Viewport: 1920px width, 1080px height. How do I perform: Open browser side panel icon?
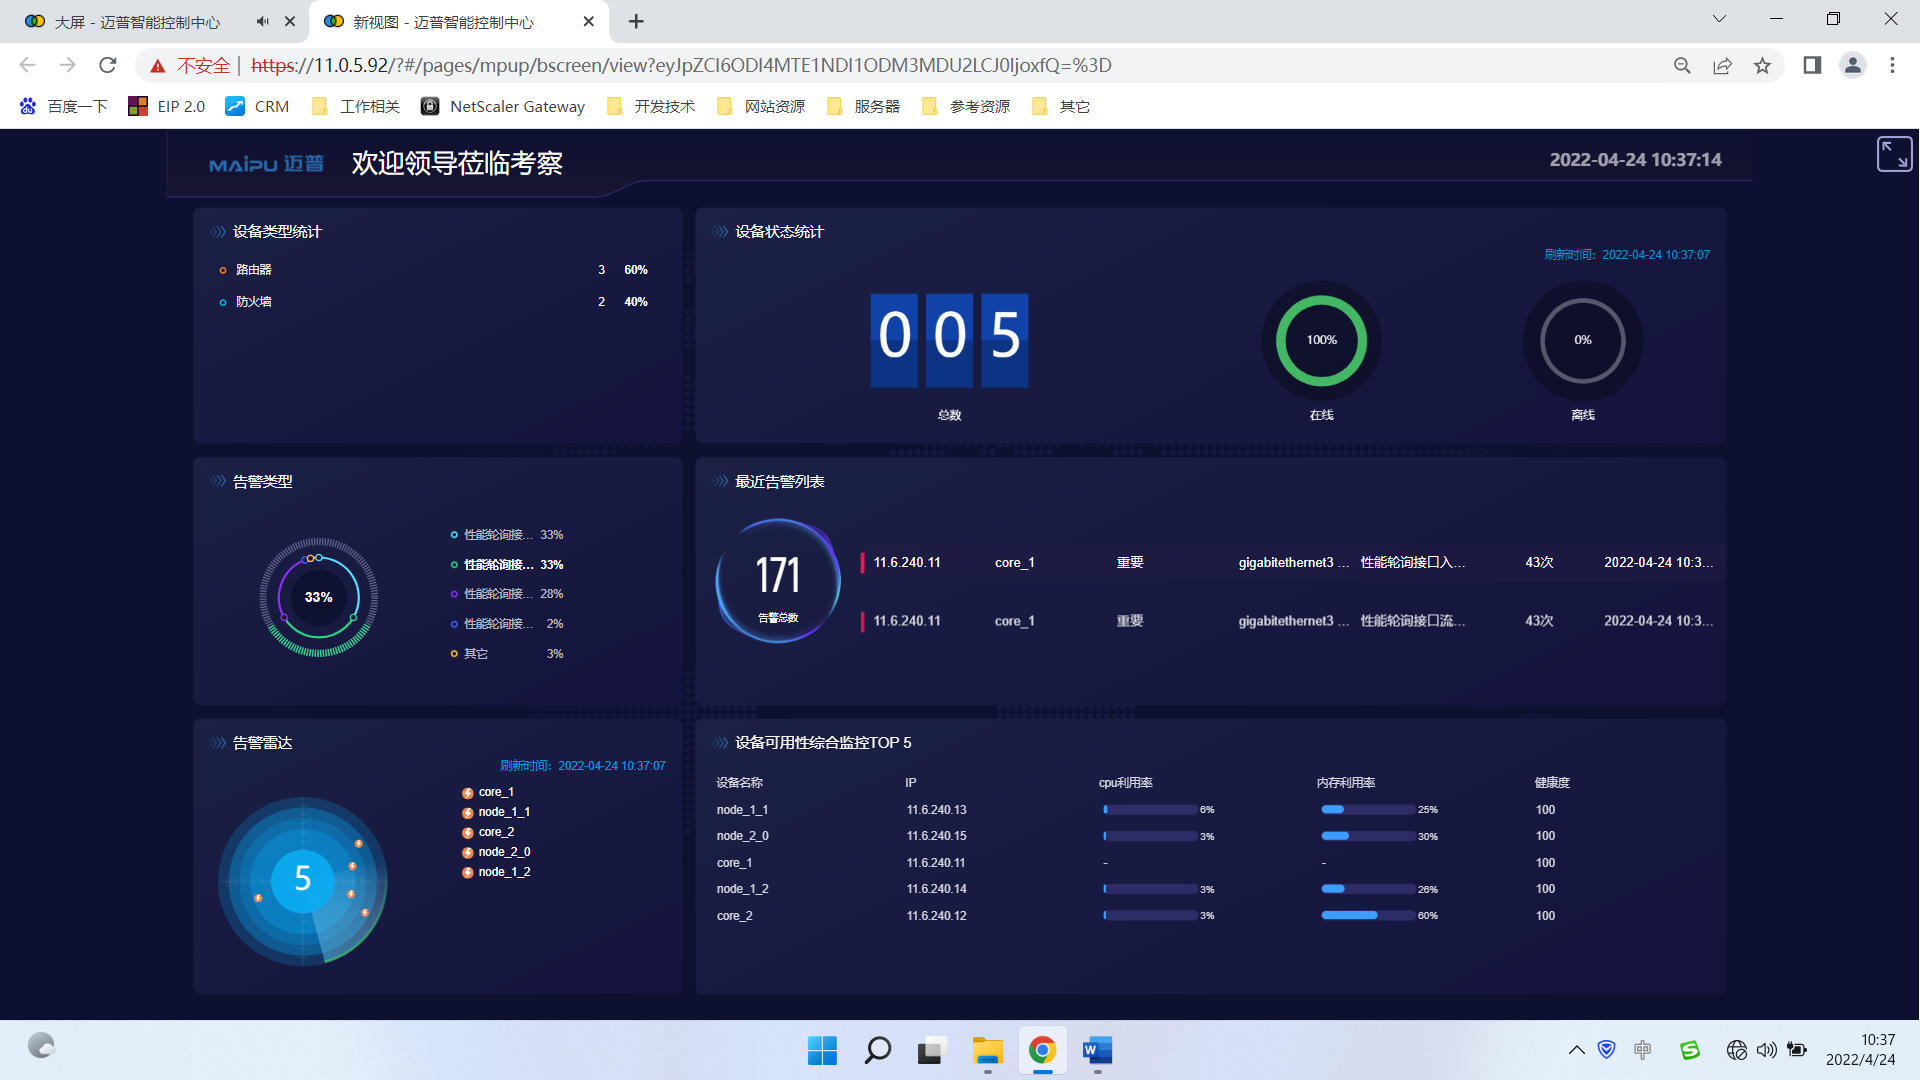click(1812, 65)
